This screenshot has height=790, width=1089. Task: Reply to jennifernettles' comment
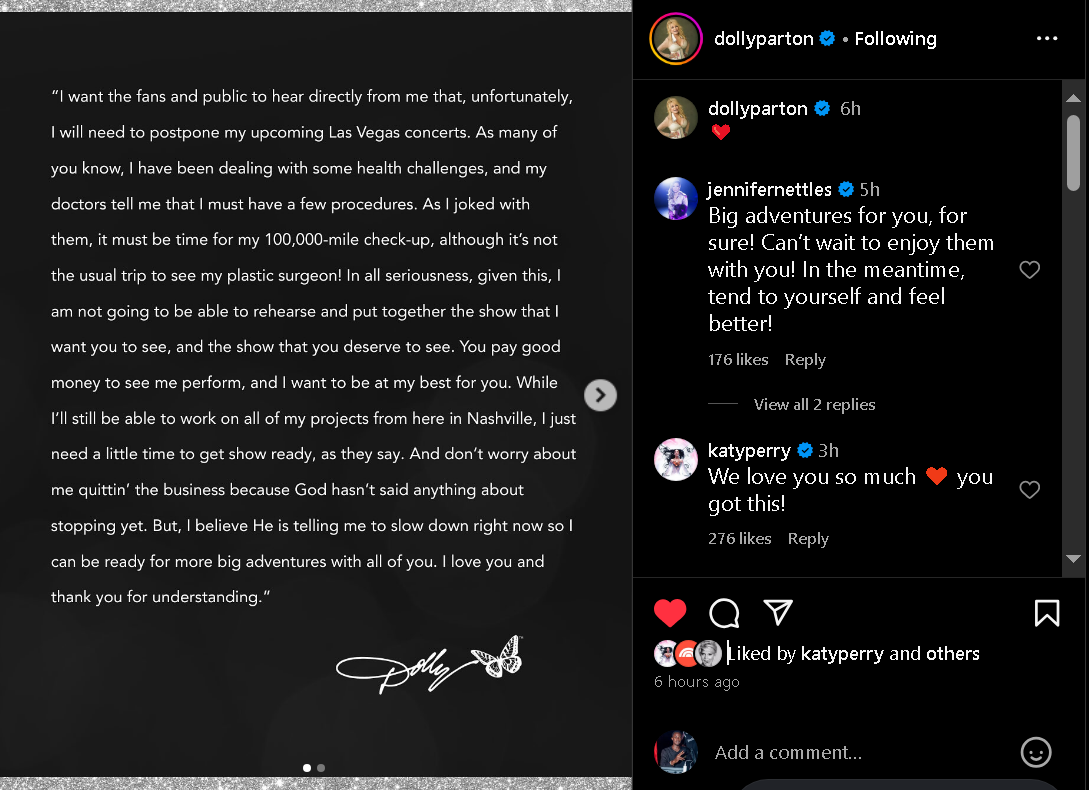pyautogui.click(x=805, y=360)
